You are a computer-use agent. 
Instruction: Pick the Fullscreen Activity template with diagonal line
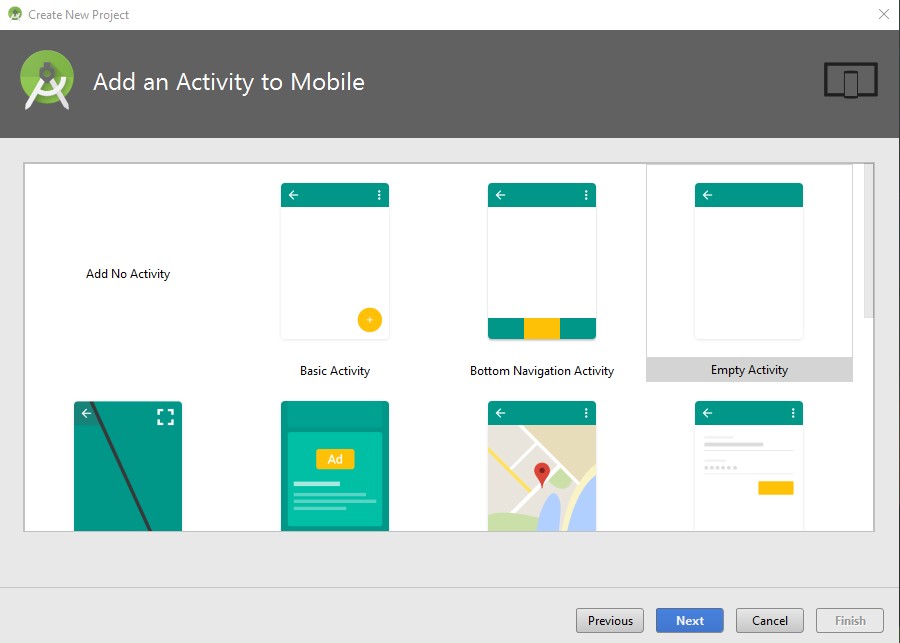coord(128,466)
